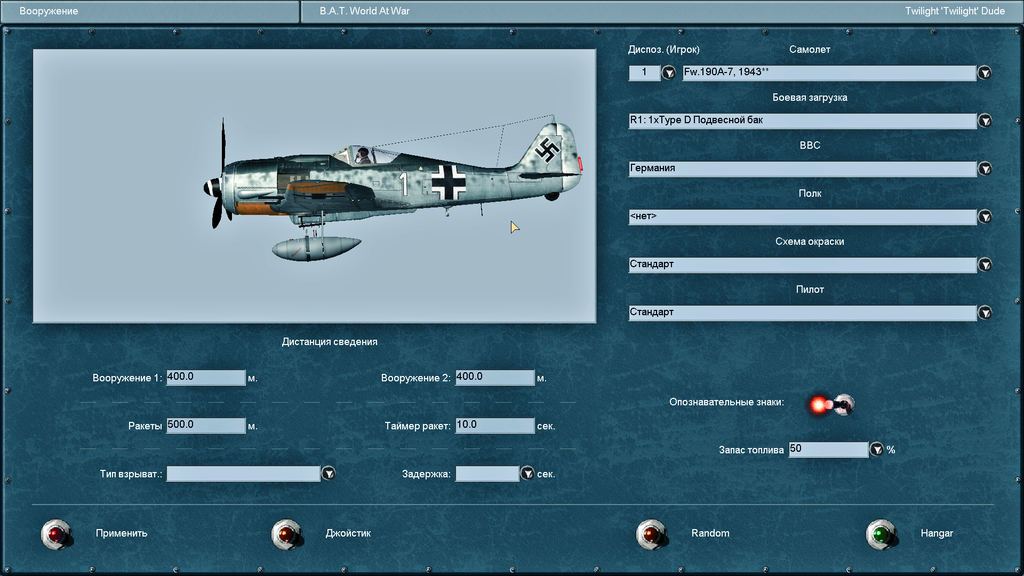Click the Запас топлива value field
The height and width of the screenshot is (576, 1024).
(x=828, y=449)
